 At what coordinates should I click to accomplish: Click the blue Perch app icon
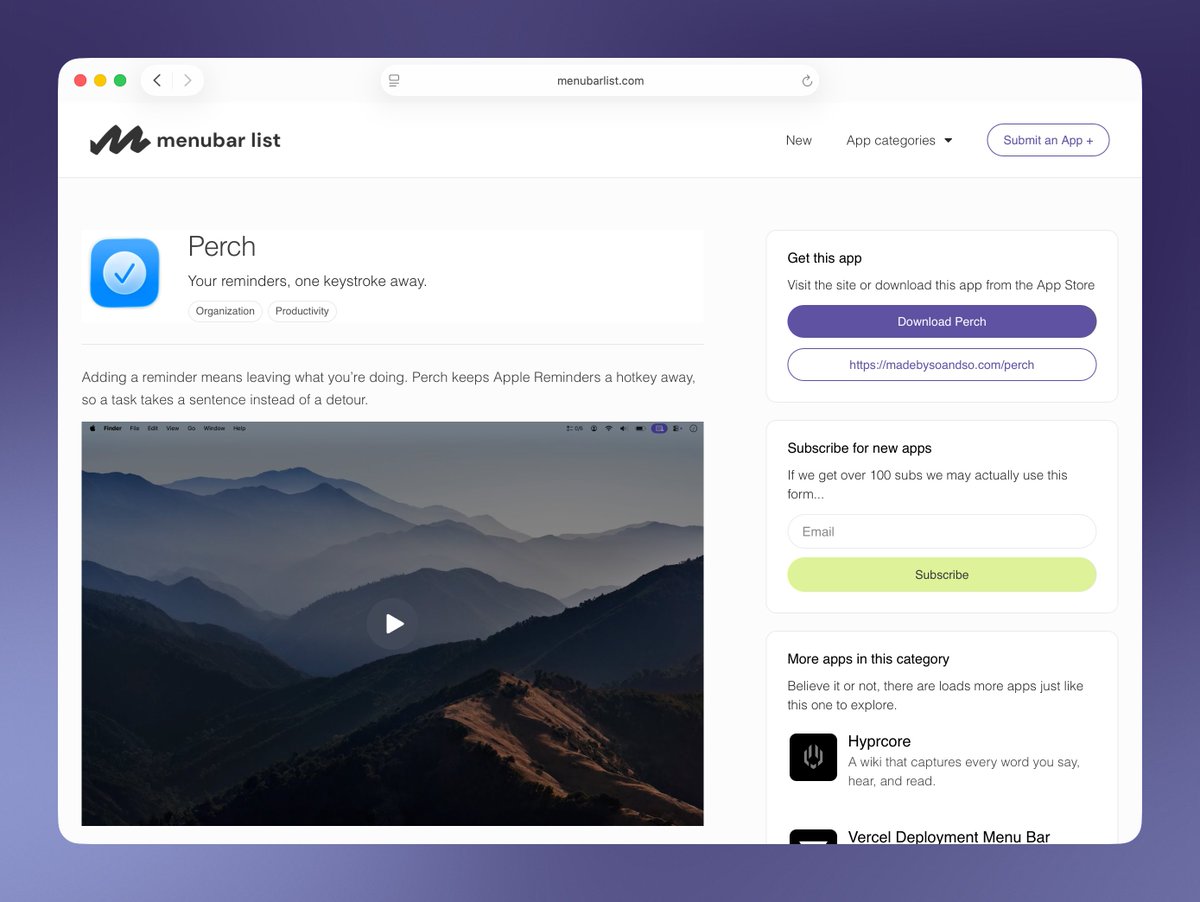(x=125, y=272)
